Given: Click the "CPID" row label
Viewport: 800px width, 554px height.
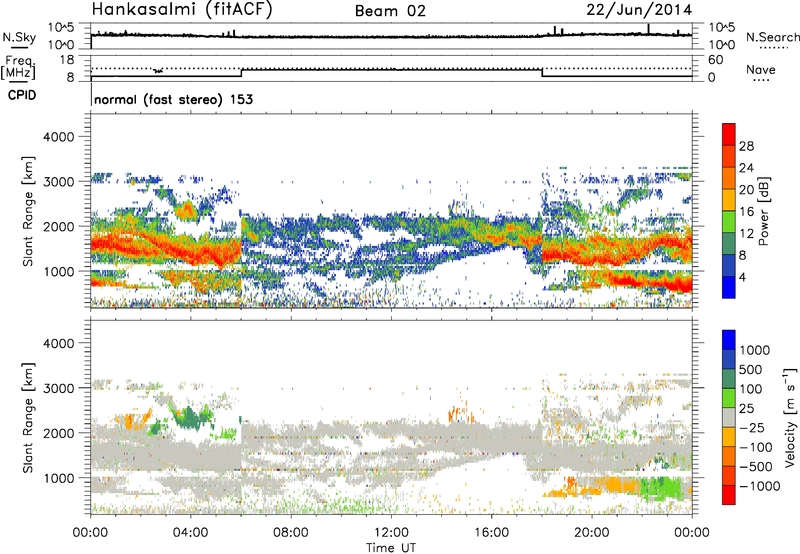Looking at the screenshot, I should 22,95.
